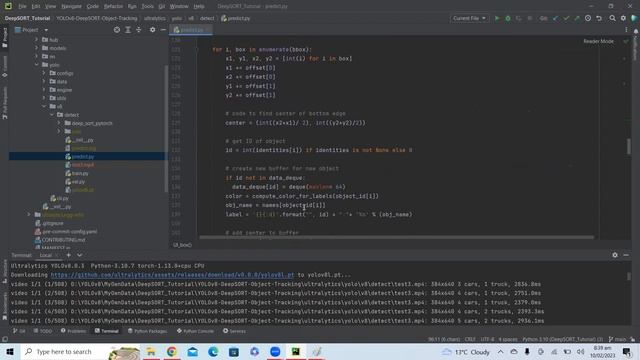Click the editor vertical scrollbar thumb
The width and height of the screenshot is (640, 360).
(x=629, y=147)
